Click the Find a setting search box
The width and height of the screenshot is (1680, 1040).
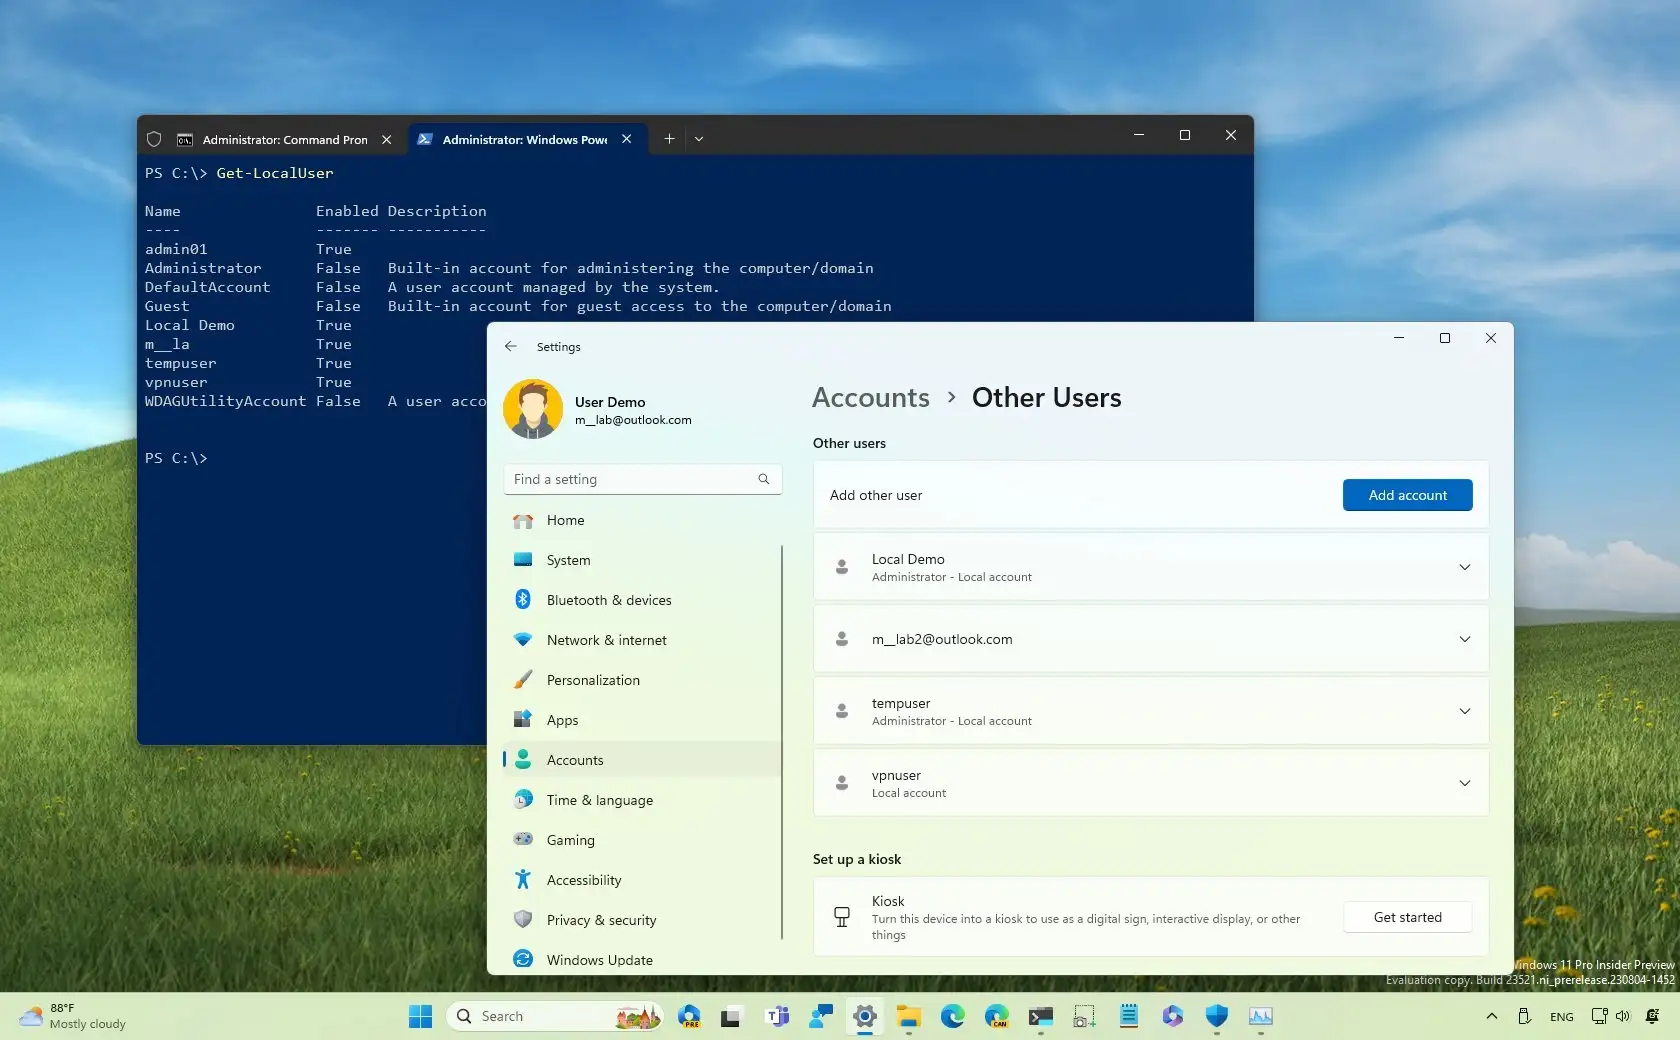click(642, 479)
